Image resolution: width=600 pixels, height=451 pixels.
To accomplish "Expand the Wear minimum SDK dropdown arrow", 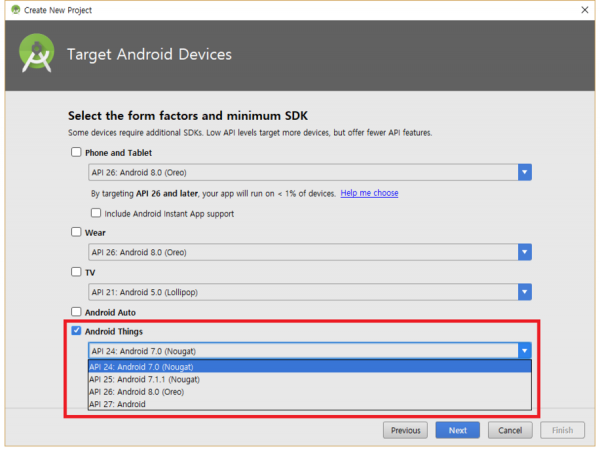I will [x=525, y=252].
